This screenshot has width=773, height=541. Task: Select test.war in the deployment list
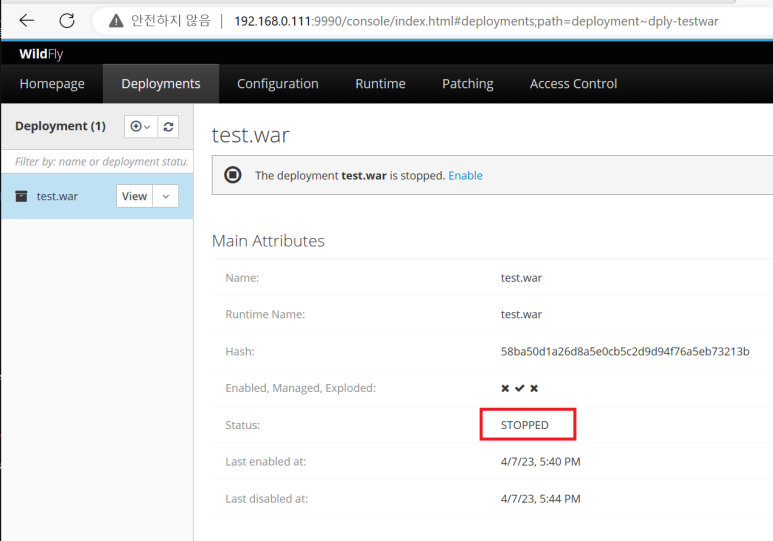point(57,196)
